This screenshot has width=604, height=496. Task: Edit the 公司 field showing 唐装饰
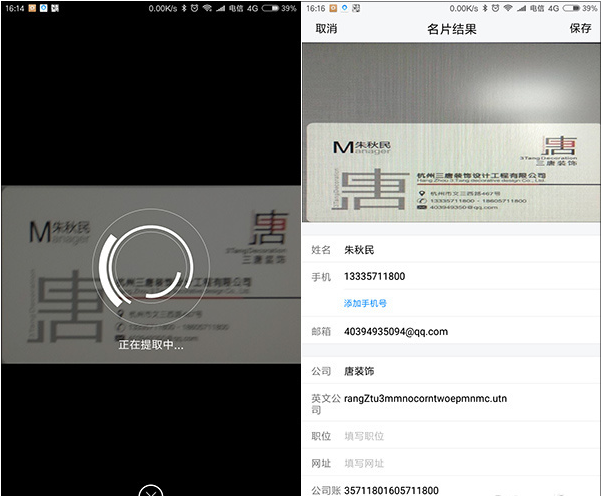451,371
